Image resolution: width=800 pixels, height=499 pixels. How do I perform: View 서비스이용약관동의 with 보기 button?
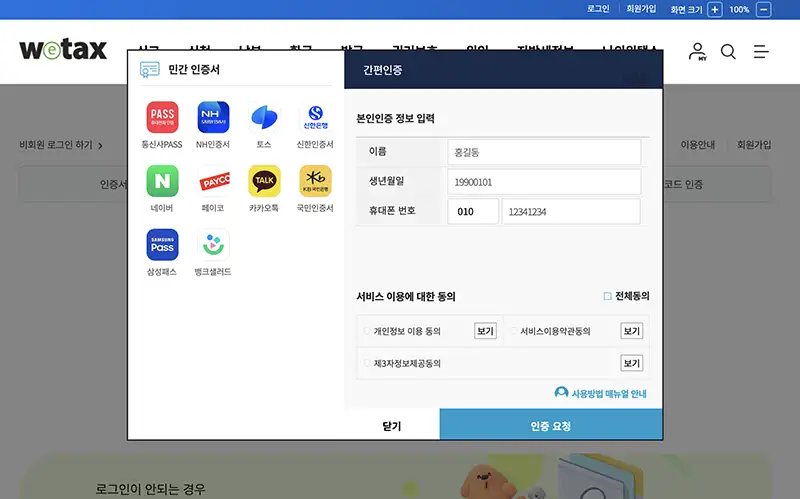click(632, 331)
